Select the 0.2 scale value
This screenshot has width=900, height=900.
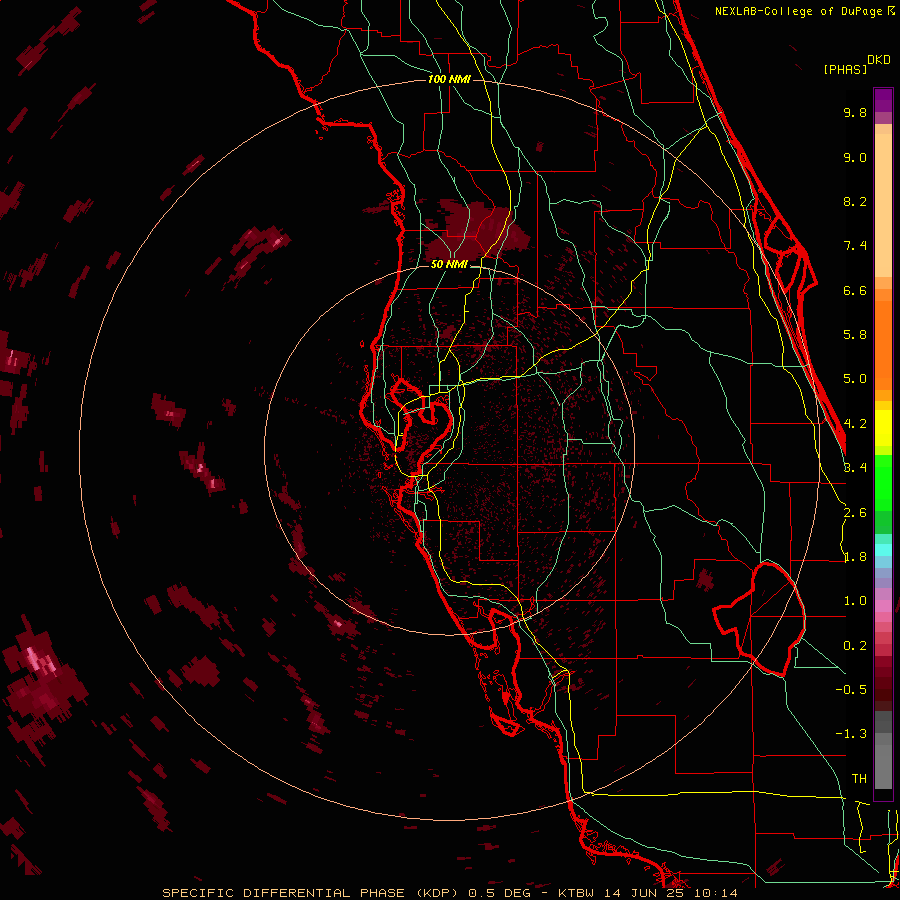855,646
